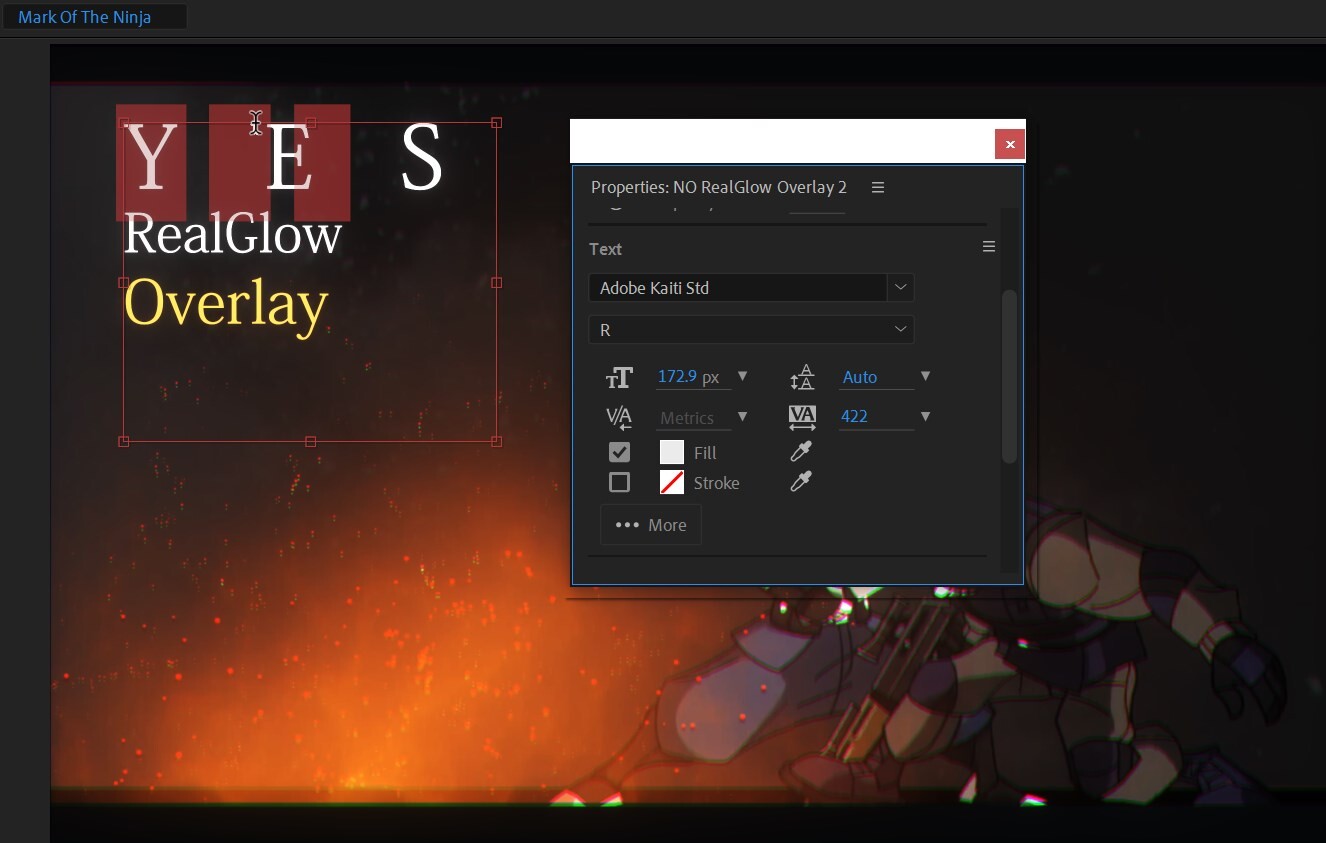The image size is (1326, 843).
Task: Open the tracking 422 dropdown arrow
Action: pyautogui.click(x=925, y=416)
